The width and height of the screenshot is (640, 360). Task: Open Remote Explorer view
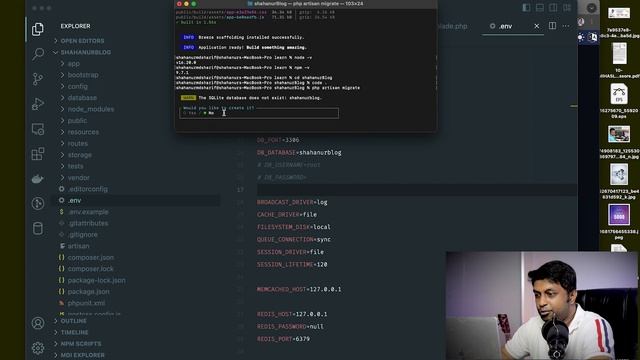[x=38, y=129]
